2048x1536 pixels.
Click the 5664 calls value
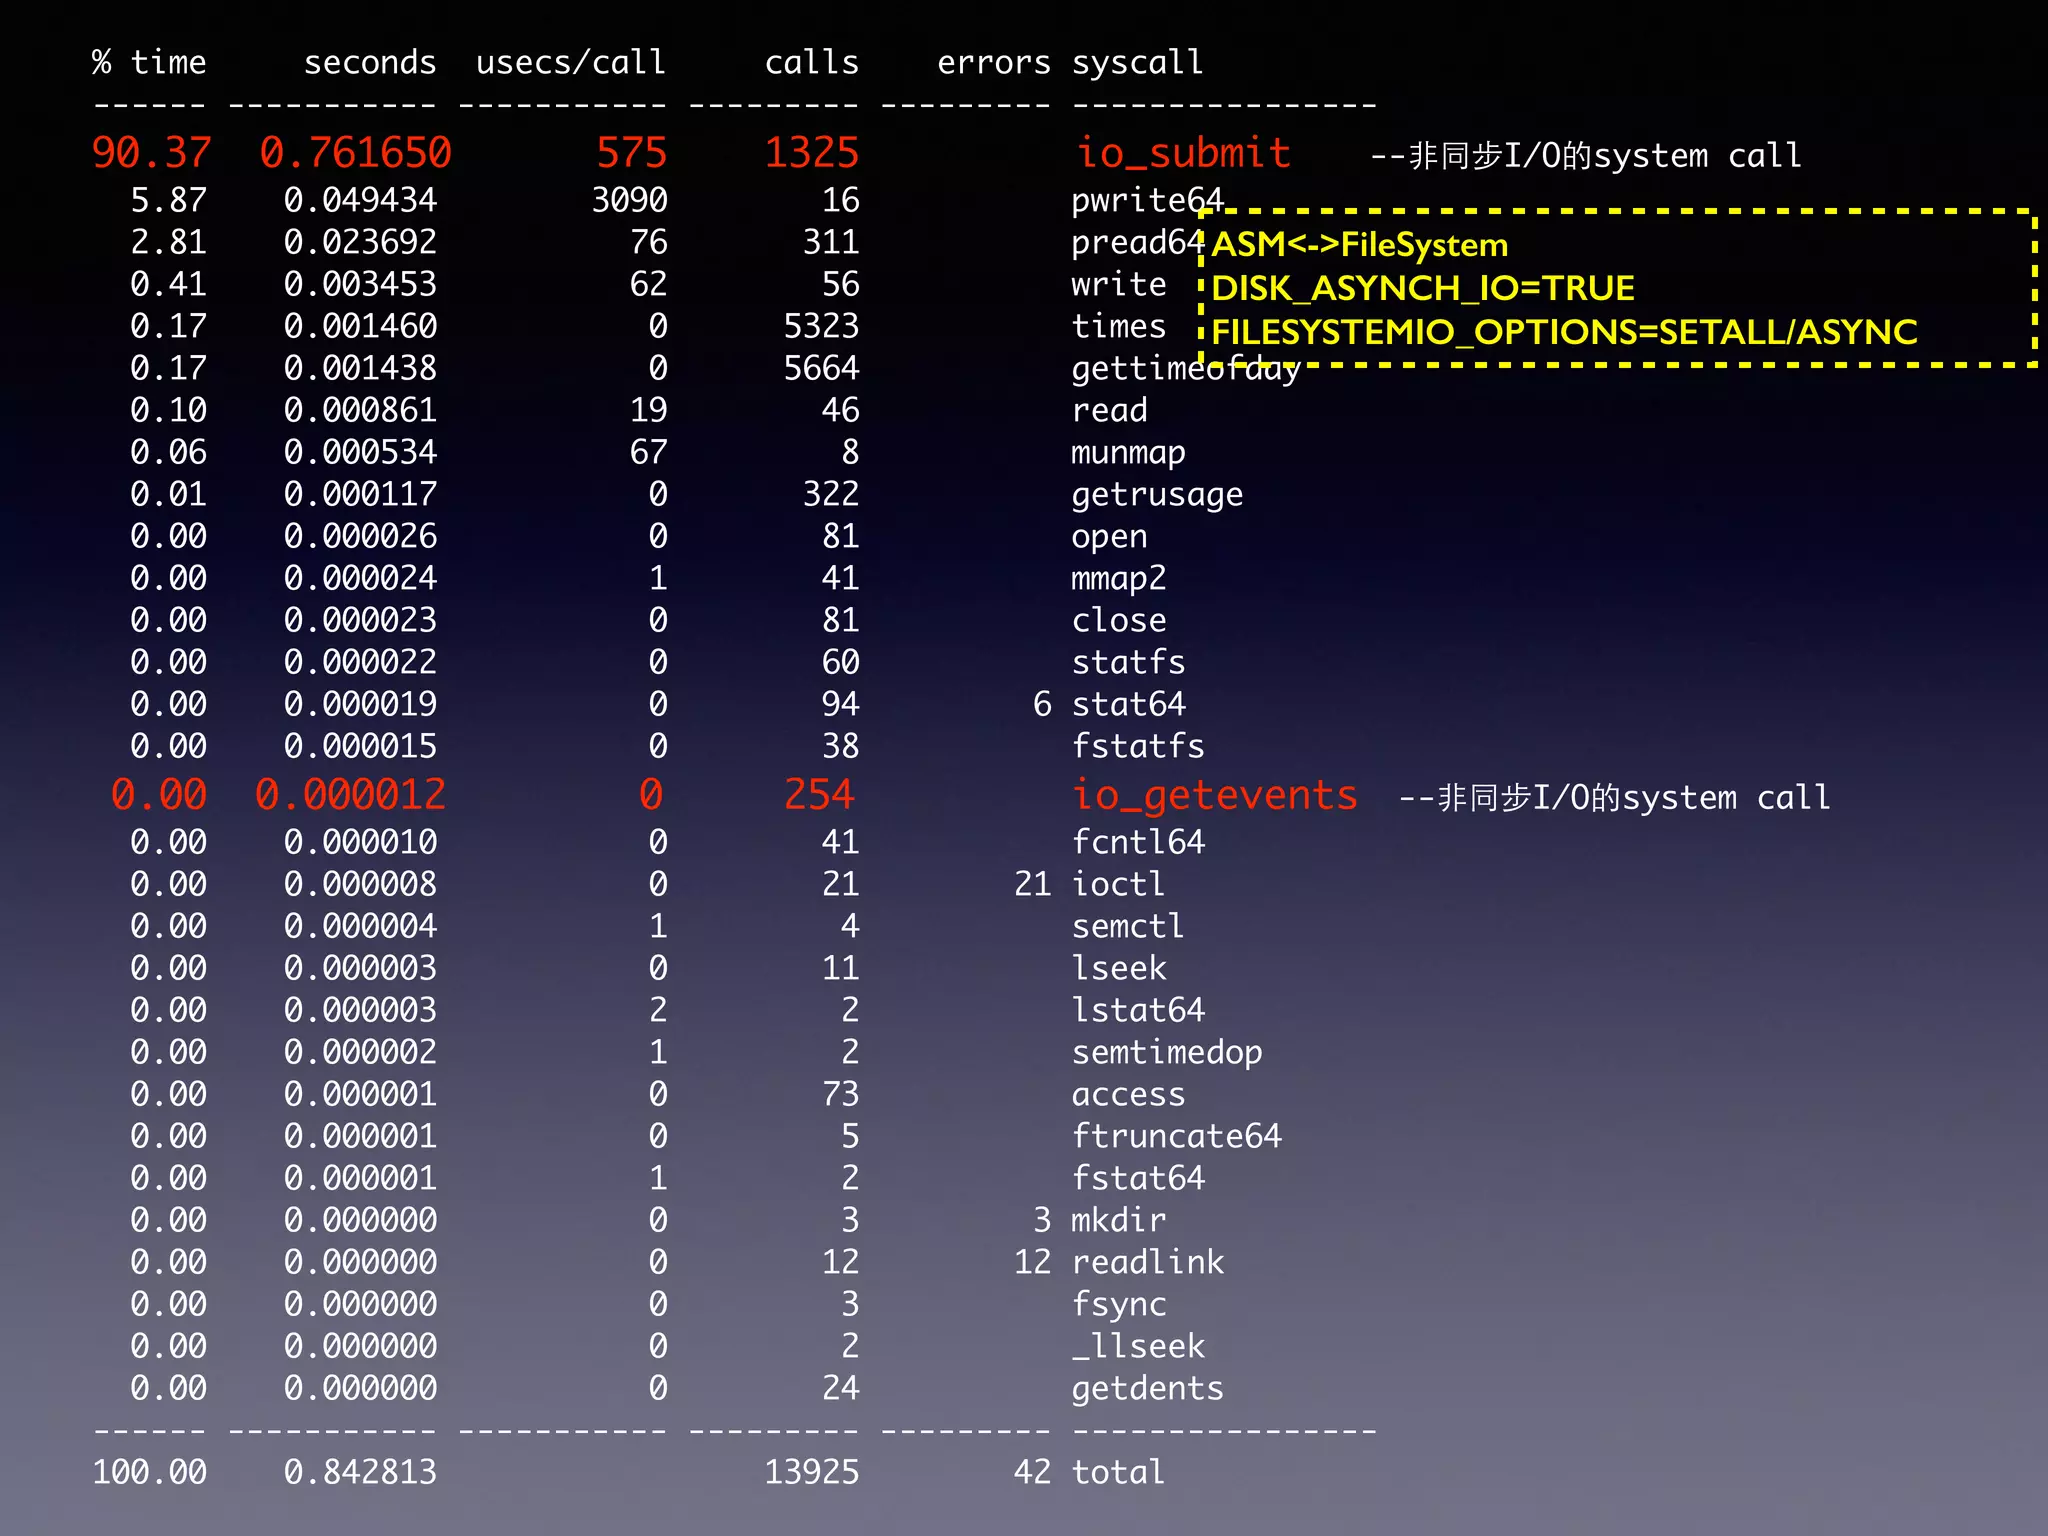(821, 368)
